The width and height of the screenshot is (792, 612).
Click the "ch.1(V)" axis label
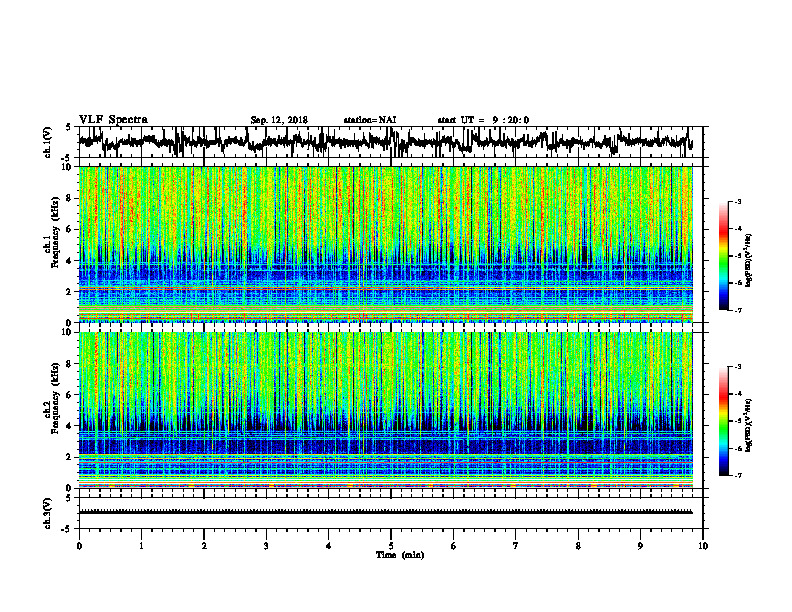click(48, 142)
